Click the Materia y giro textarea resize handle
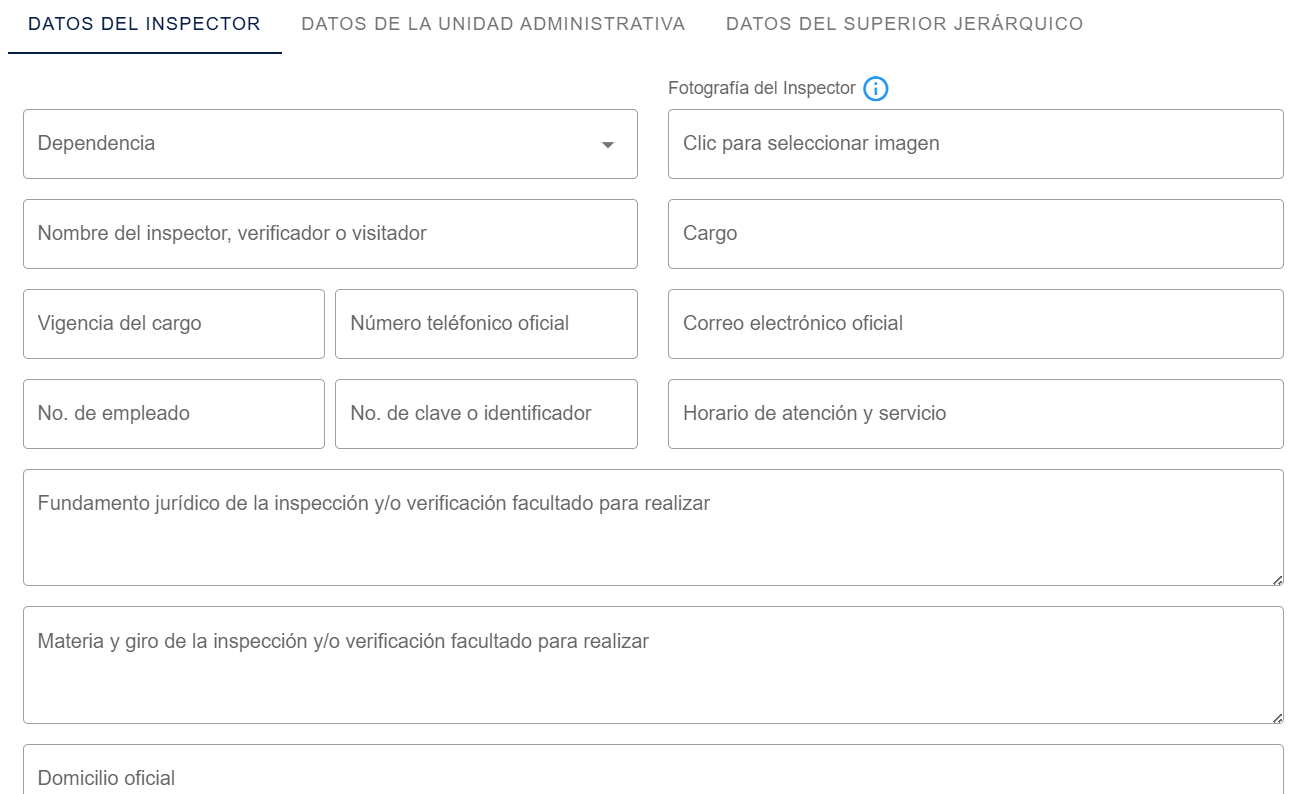1305x794 pixels. click(x=1278, y=718)
